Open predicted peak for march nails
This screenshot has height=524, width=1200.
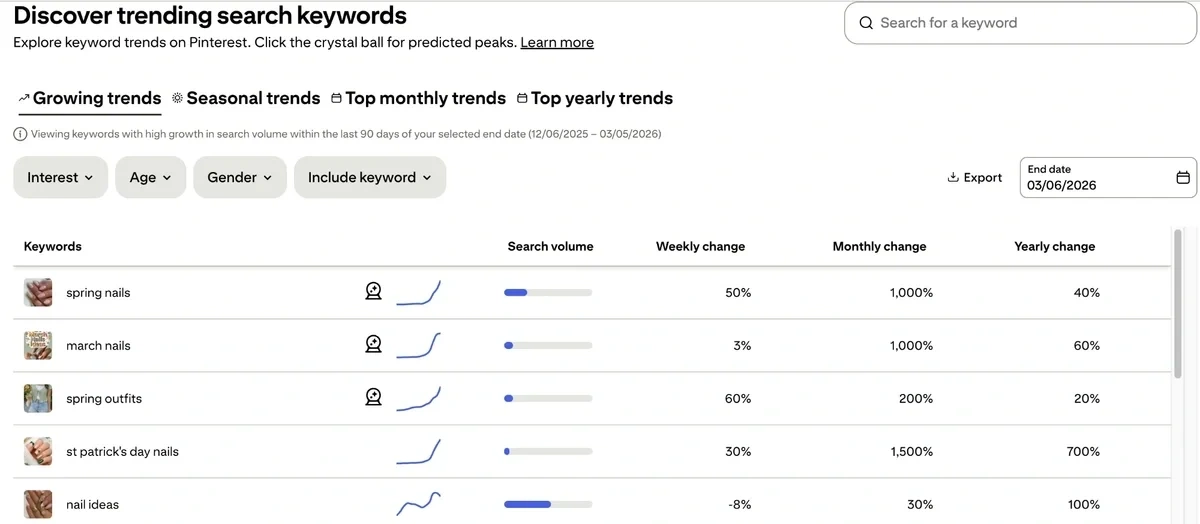pos(373,345)
